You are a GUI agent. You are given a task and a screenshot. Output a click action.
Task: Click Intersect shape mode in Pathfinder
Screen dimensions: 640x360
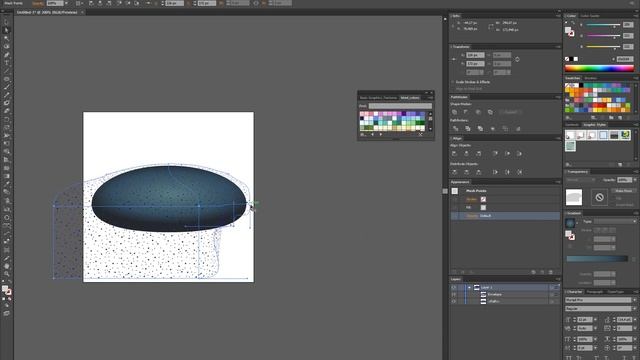click(478, 112)
